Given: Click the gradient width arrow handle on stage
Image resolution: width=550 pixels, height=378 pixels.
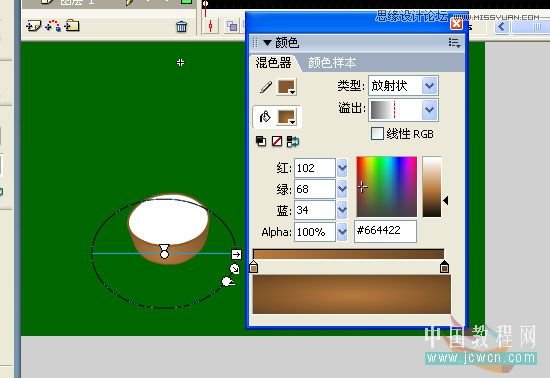Looking at the screenshot, I should tap(236, 254).
